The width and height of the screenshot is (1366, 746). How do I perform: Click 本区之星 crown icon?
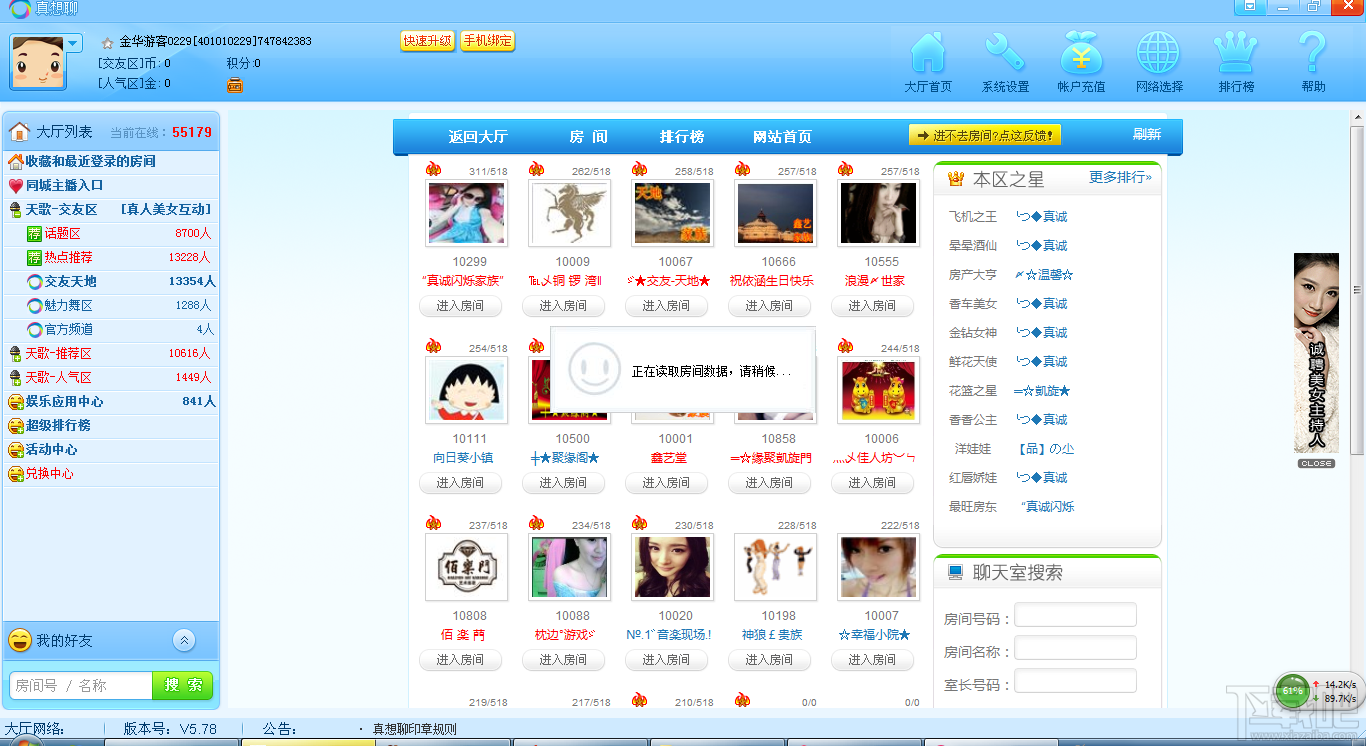click(955, 179)
